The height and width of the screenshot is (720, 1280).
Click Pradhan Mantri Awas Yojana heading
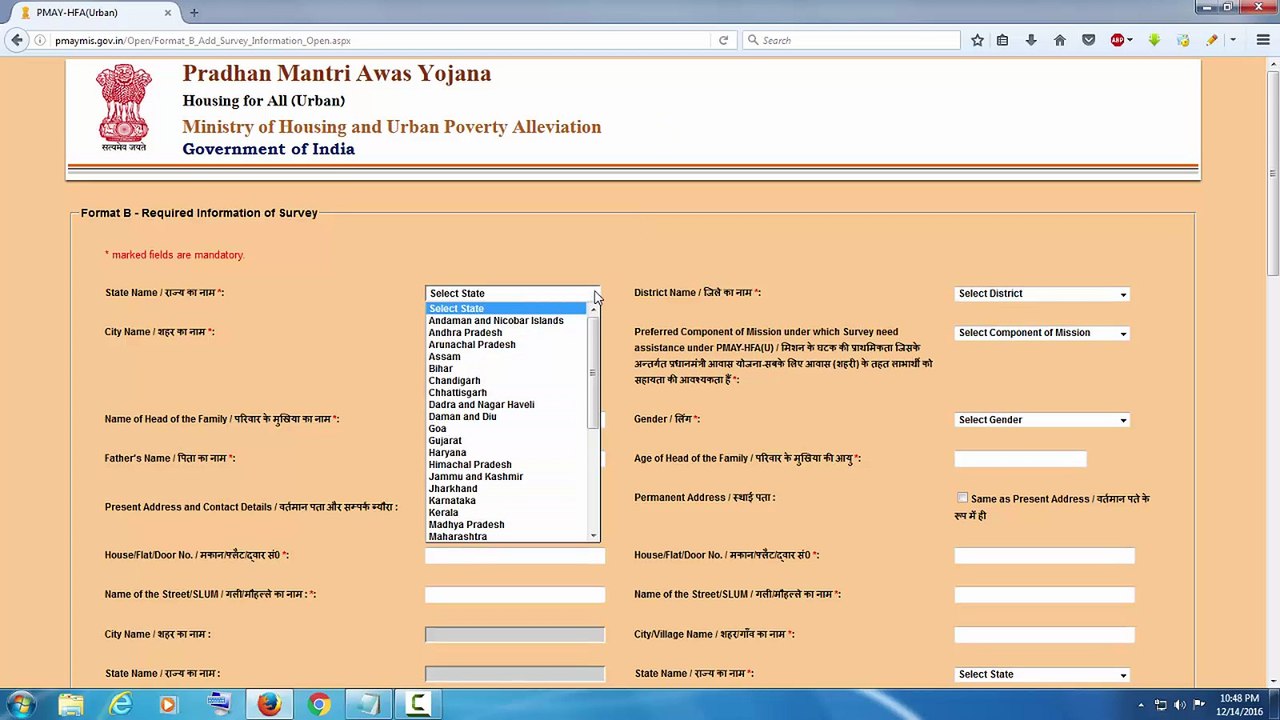(x=336, y=73)
